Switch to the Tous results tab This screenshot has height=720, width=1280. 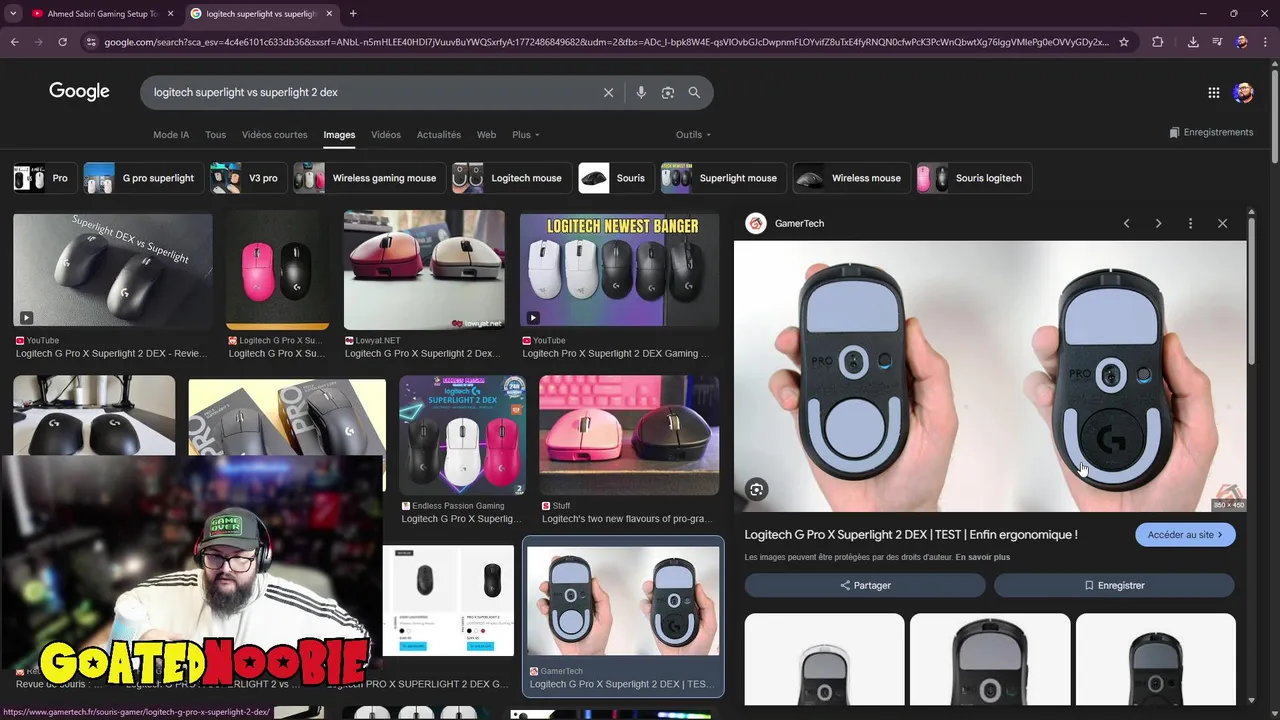point(215,135)
